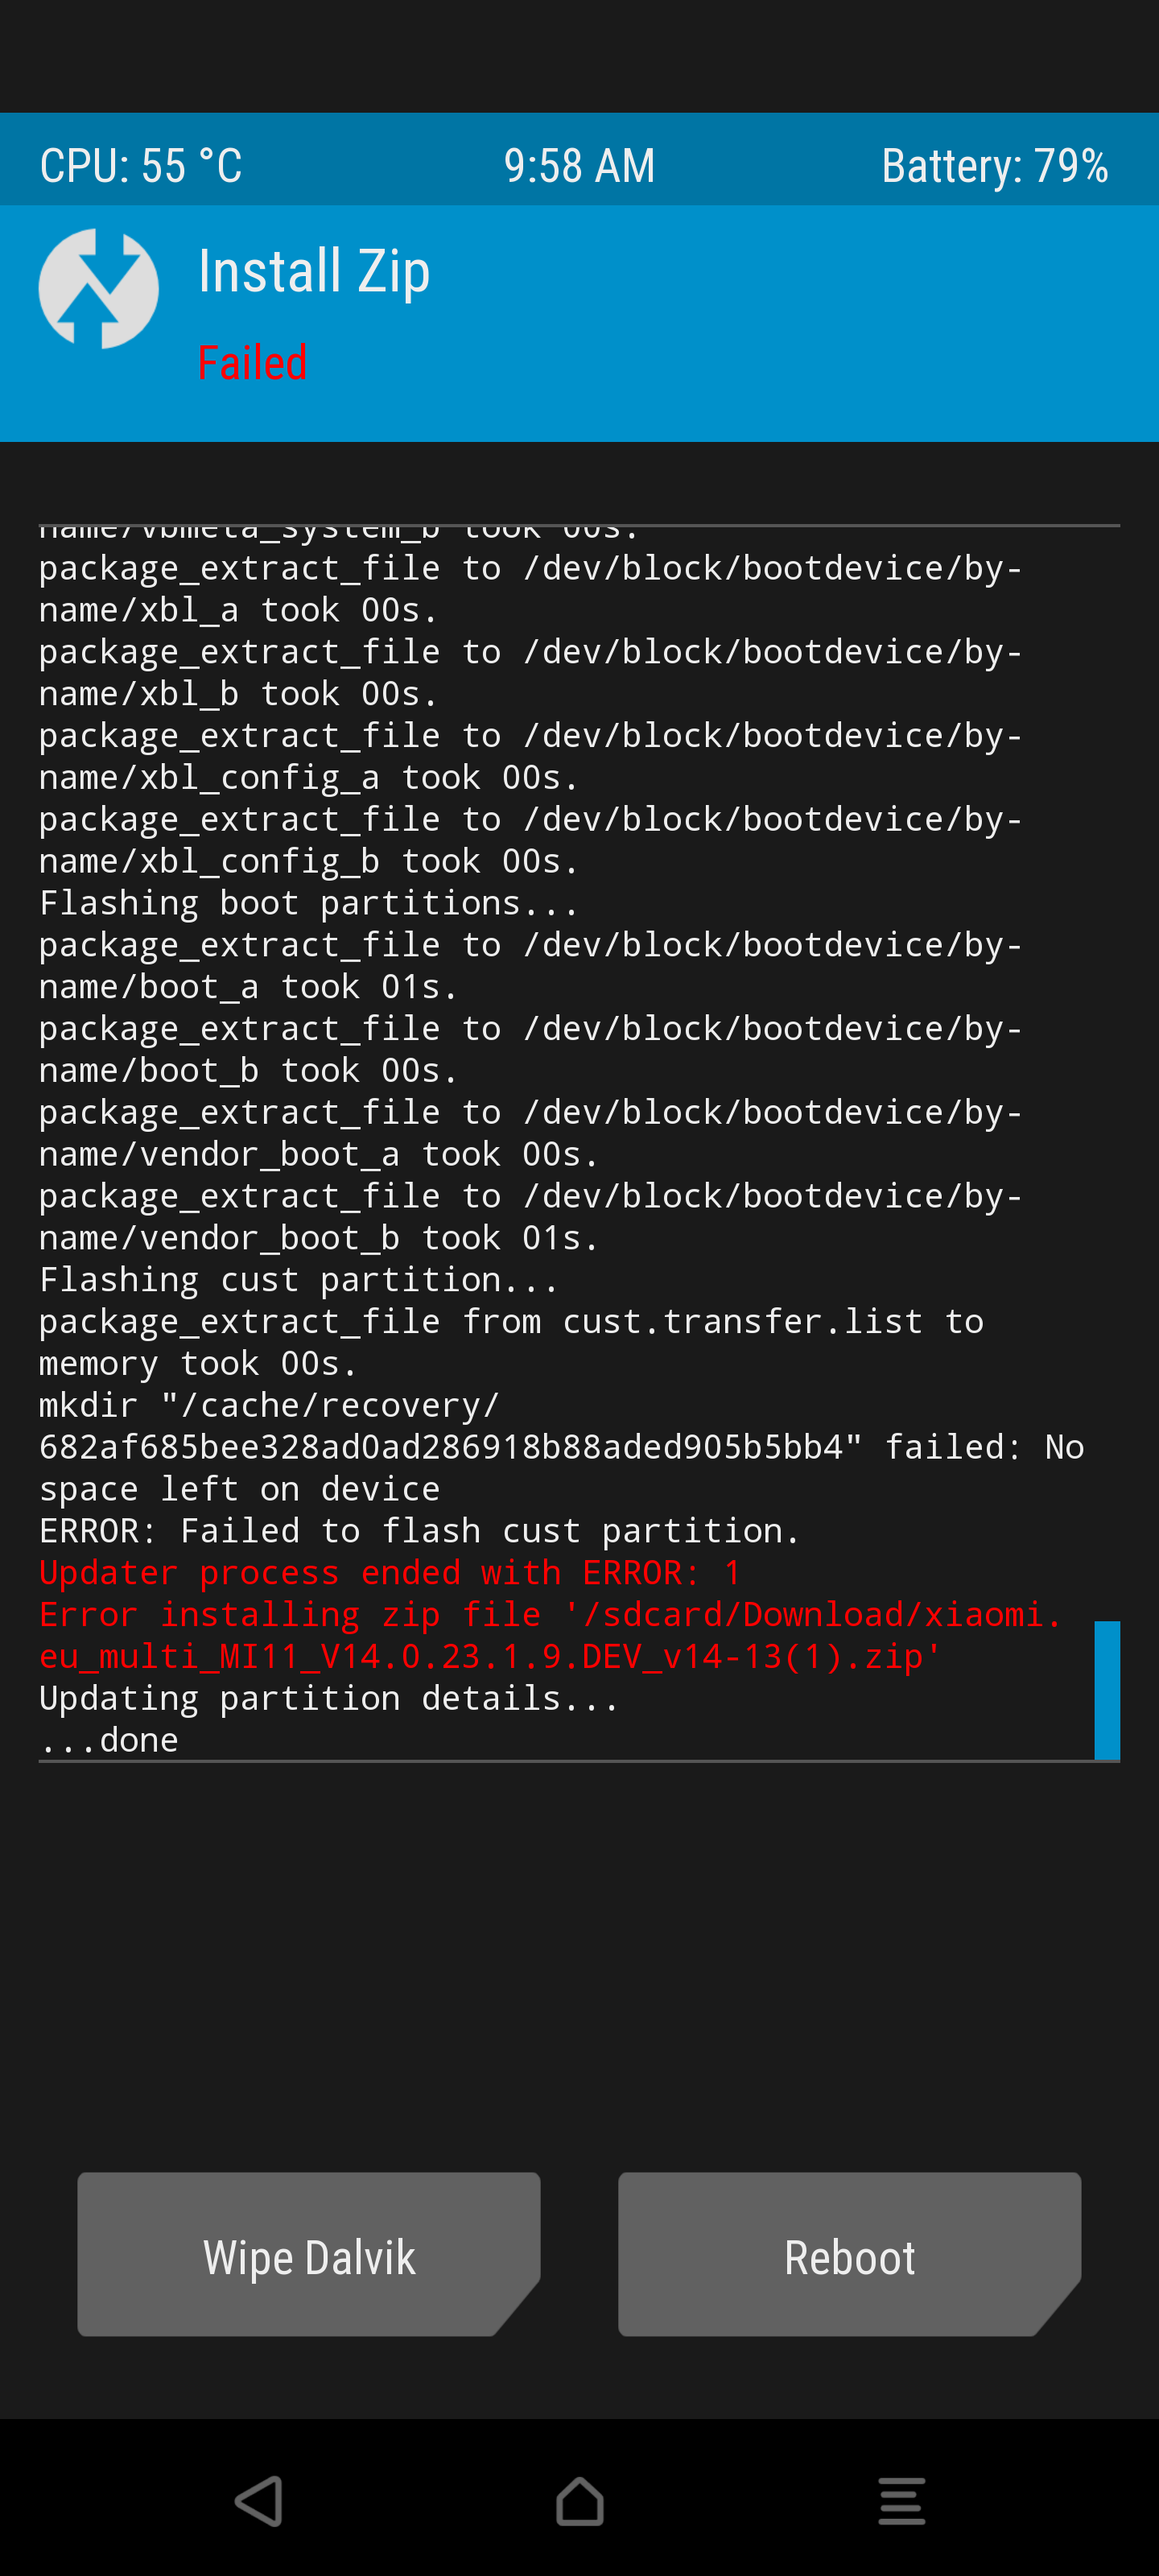Tap the 'Failed to flash cust partition' line
Image resolution: width=1159 pixels, height=2576 pixels.
pyautogui.click(x=420, y=1530)
